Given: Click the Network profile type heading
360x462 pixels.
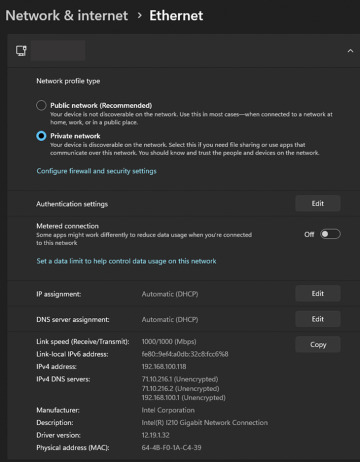Looking at the screenshot, I should click(x=68, y=81).
